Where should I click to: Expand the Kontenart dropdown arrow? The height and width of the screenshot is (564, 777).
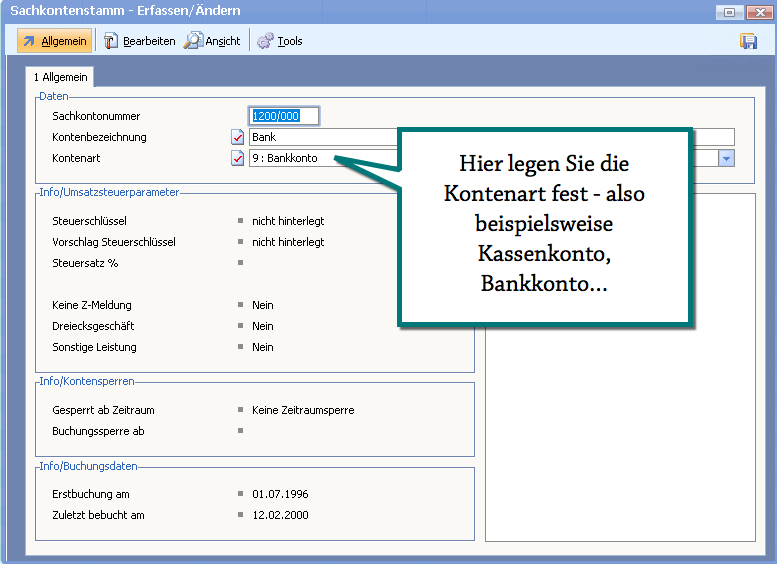(x=727, y=158)
